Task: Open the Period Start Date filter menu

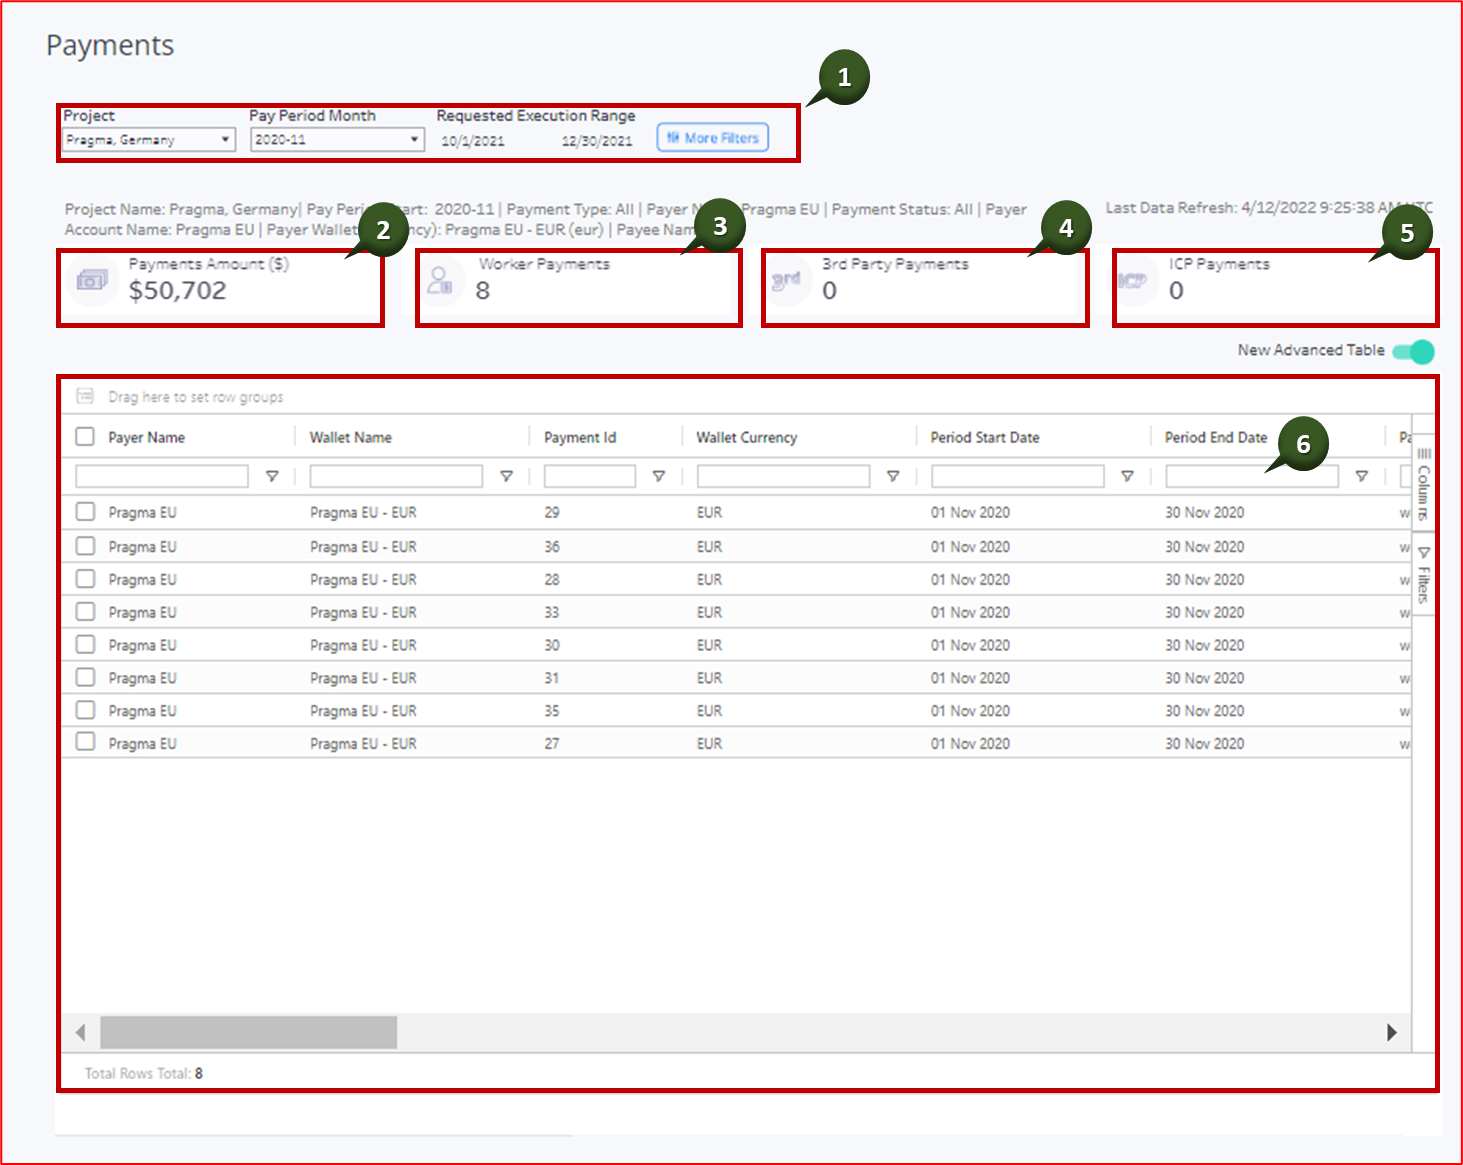Action: (1127, 477)
